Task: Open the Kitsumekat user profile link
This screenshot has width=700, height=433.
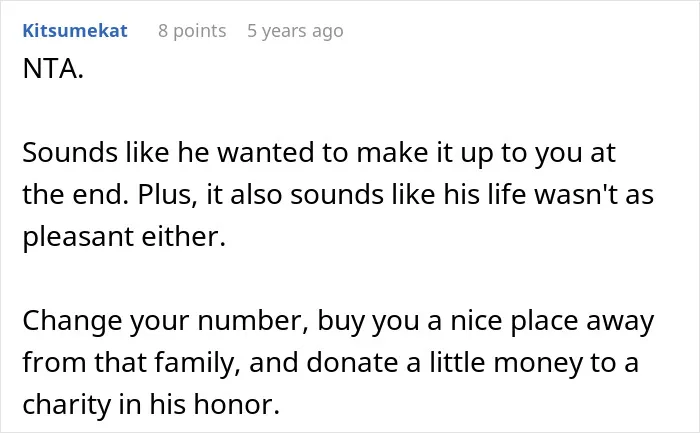Action: pyautogui.click(x=75, y=31)
